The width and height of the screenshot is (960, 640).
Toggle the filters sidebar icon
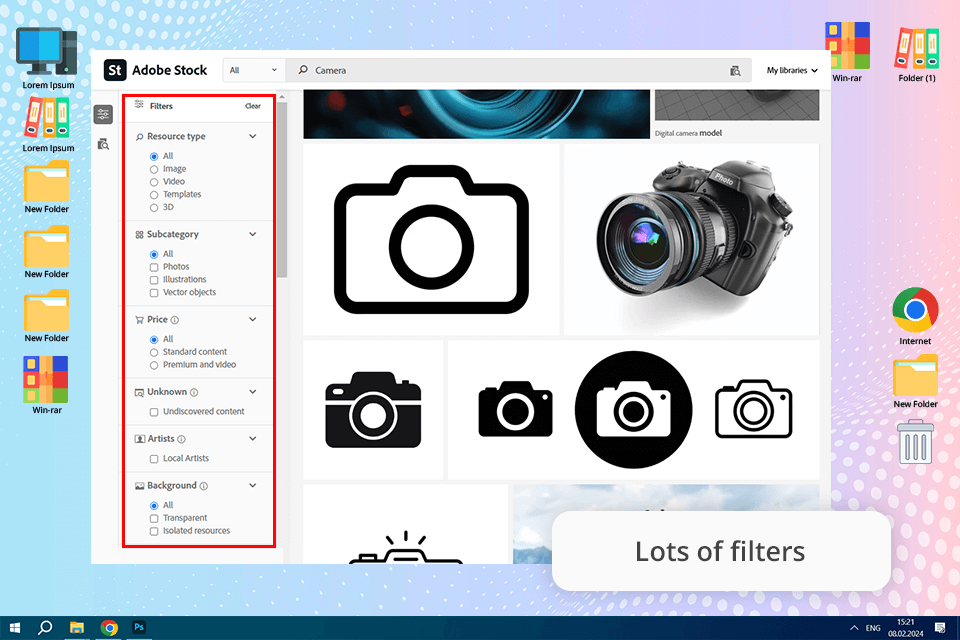click(103, 115)
